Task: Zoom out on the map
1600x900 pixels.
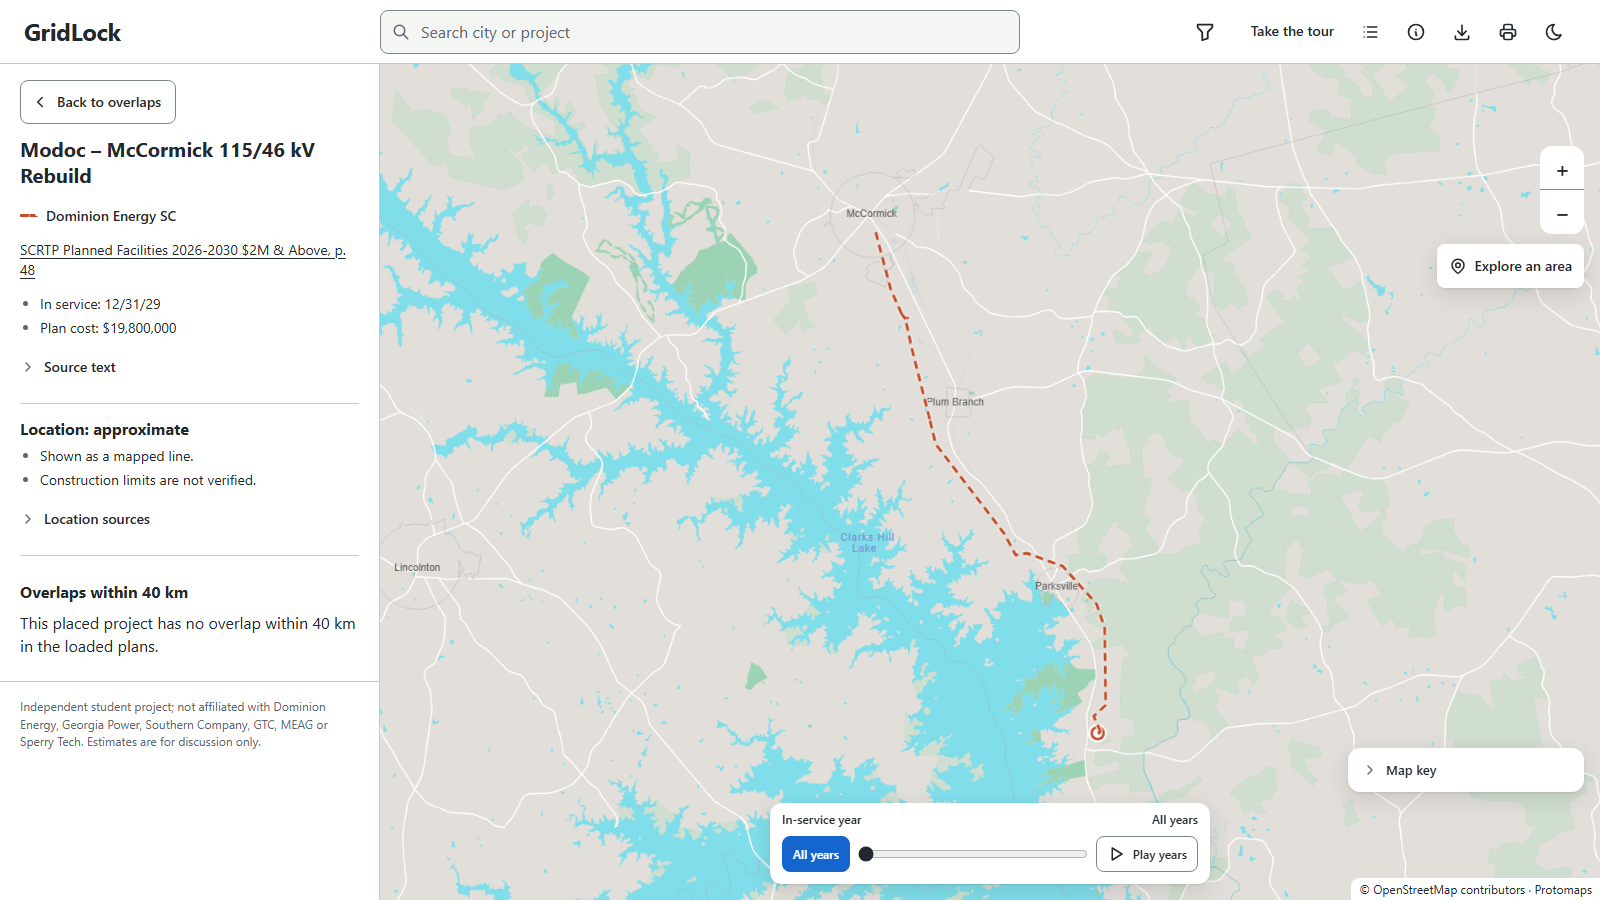Action: 1562,214
